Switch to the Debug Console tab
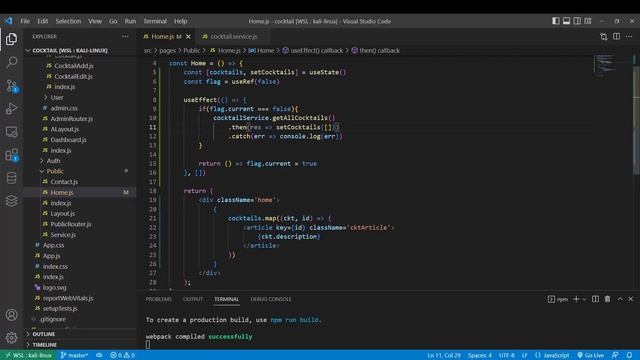 click(271, 299)
